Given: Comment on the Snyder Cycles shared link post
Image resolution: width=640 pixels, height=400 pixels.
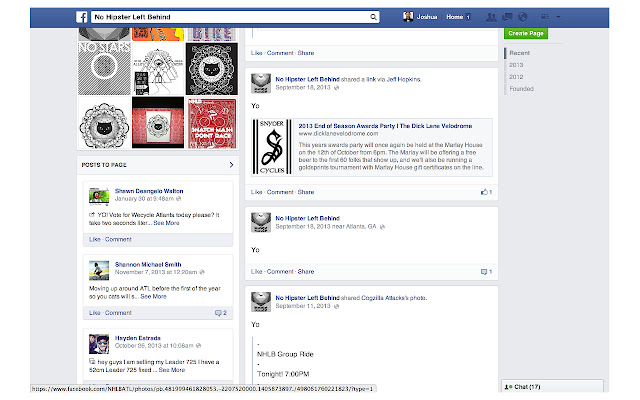Looking at the screenshot, I should (280, 192).
